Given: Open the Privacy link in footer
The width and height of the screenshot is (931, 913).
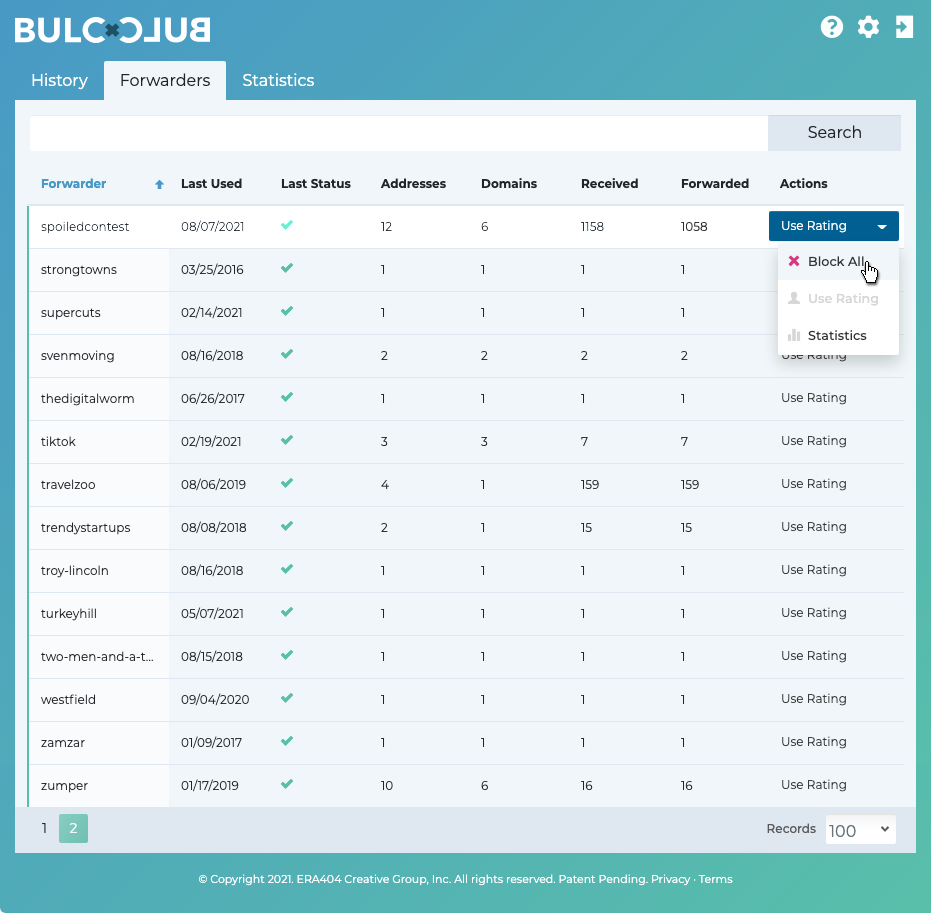Looking at the screenshot, I should click(670, 879).
